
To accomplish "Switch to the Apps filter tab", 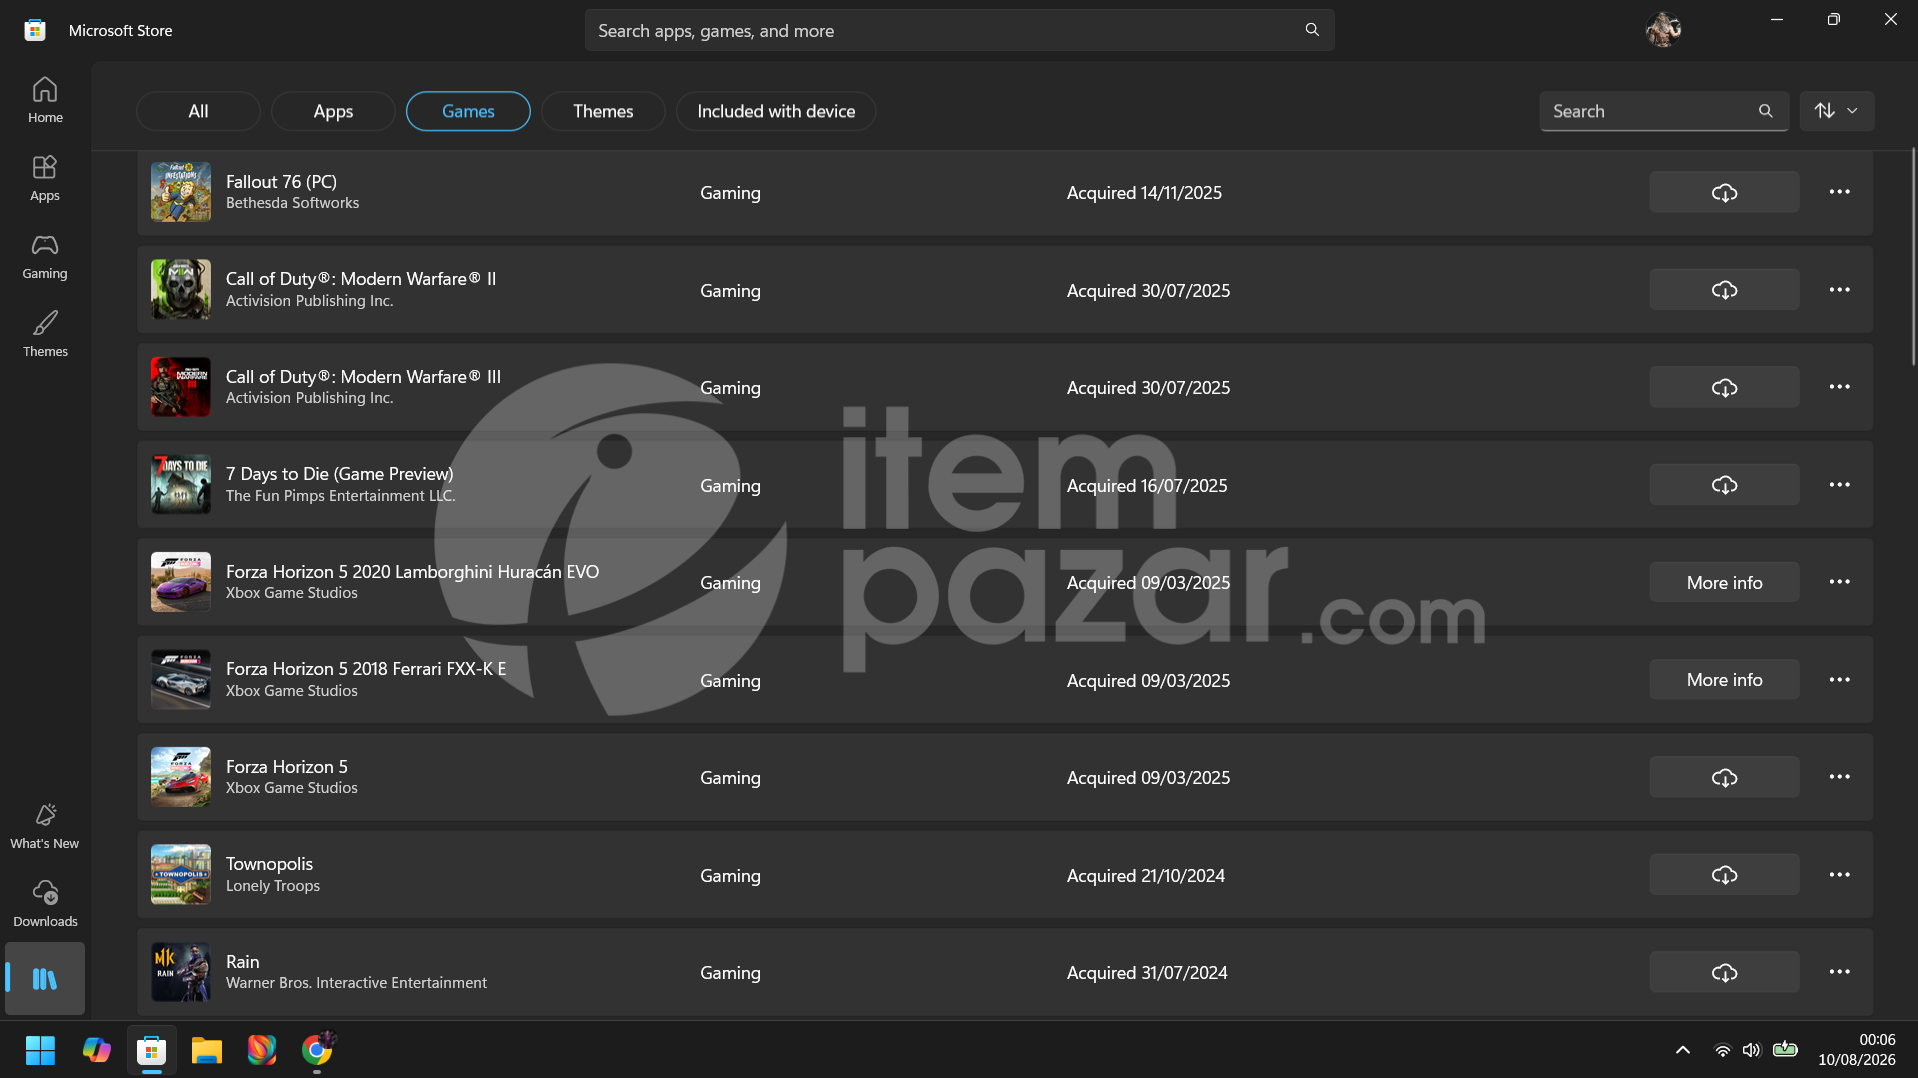I will point(333,111).
